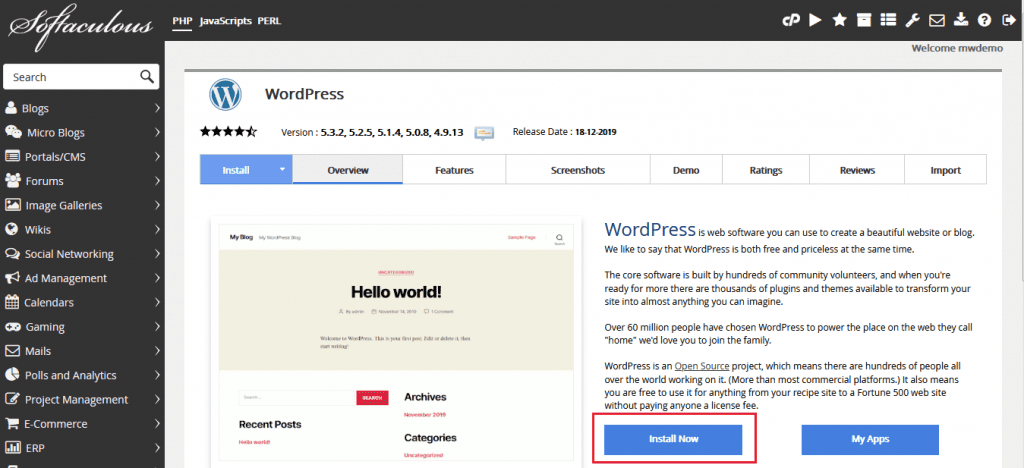The width and height of the screenshot is (1024, 468).
Task: Click the Micro Blogs chat bubbles icon
Action: coord(13,133)
